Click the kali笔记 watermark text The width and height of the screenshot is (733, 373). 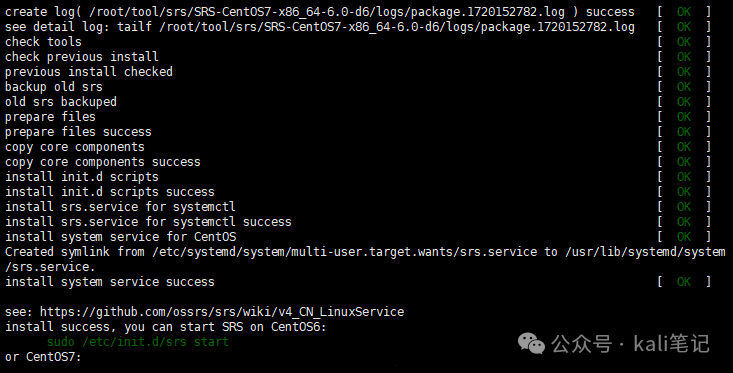671,344
